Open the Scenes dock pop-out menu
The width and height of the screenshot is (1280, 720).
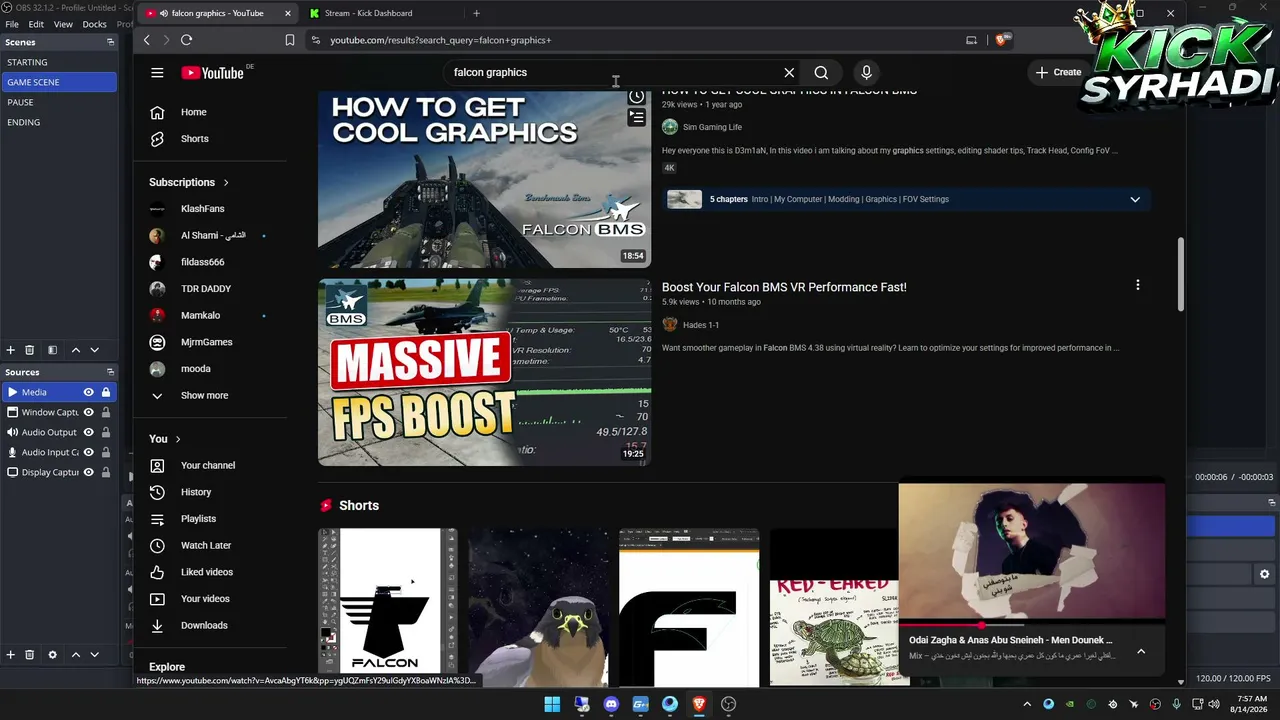click(x=110, y=42)
